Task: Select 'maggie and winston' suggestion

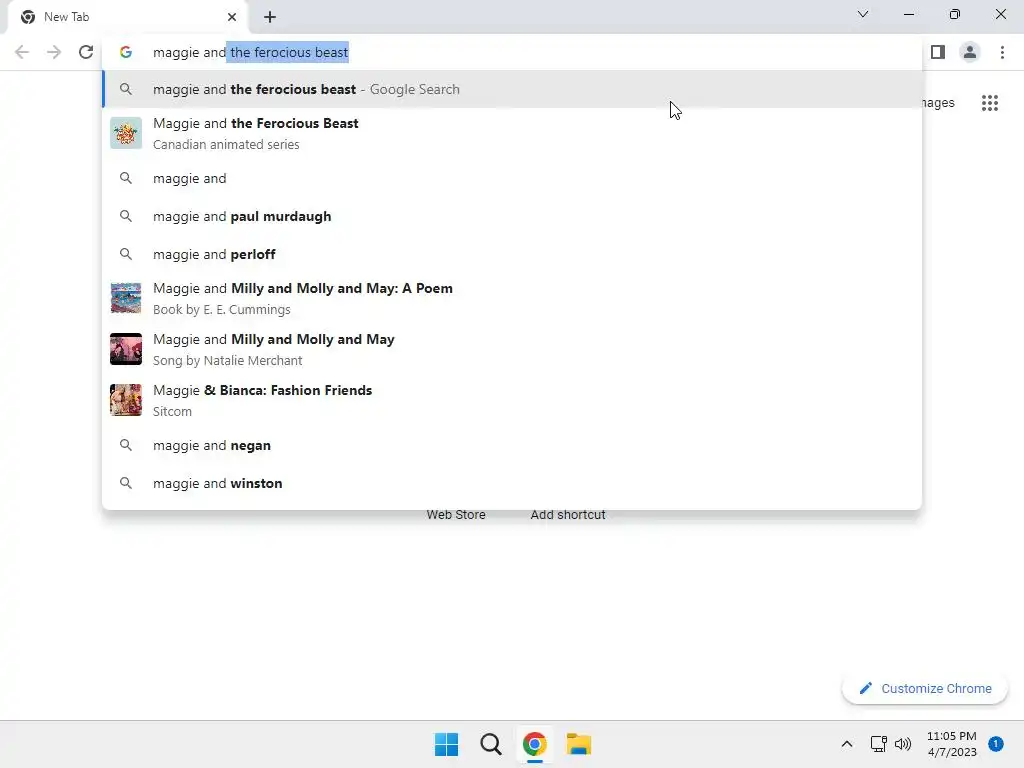Action: [x=512, y=483]
